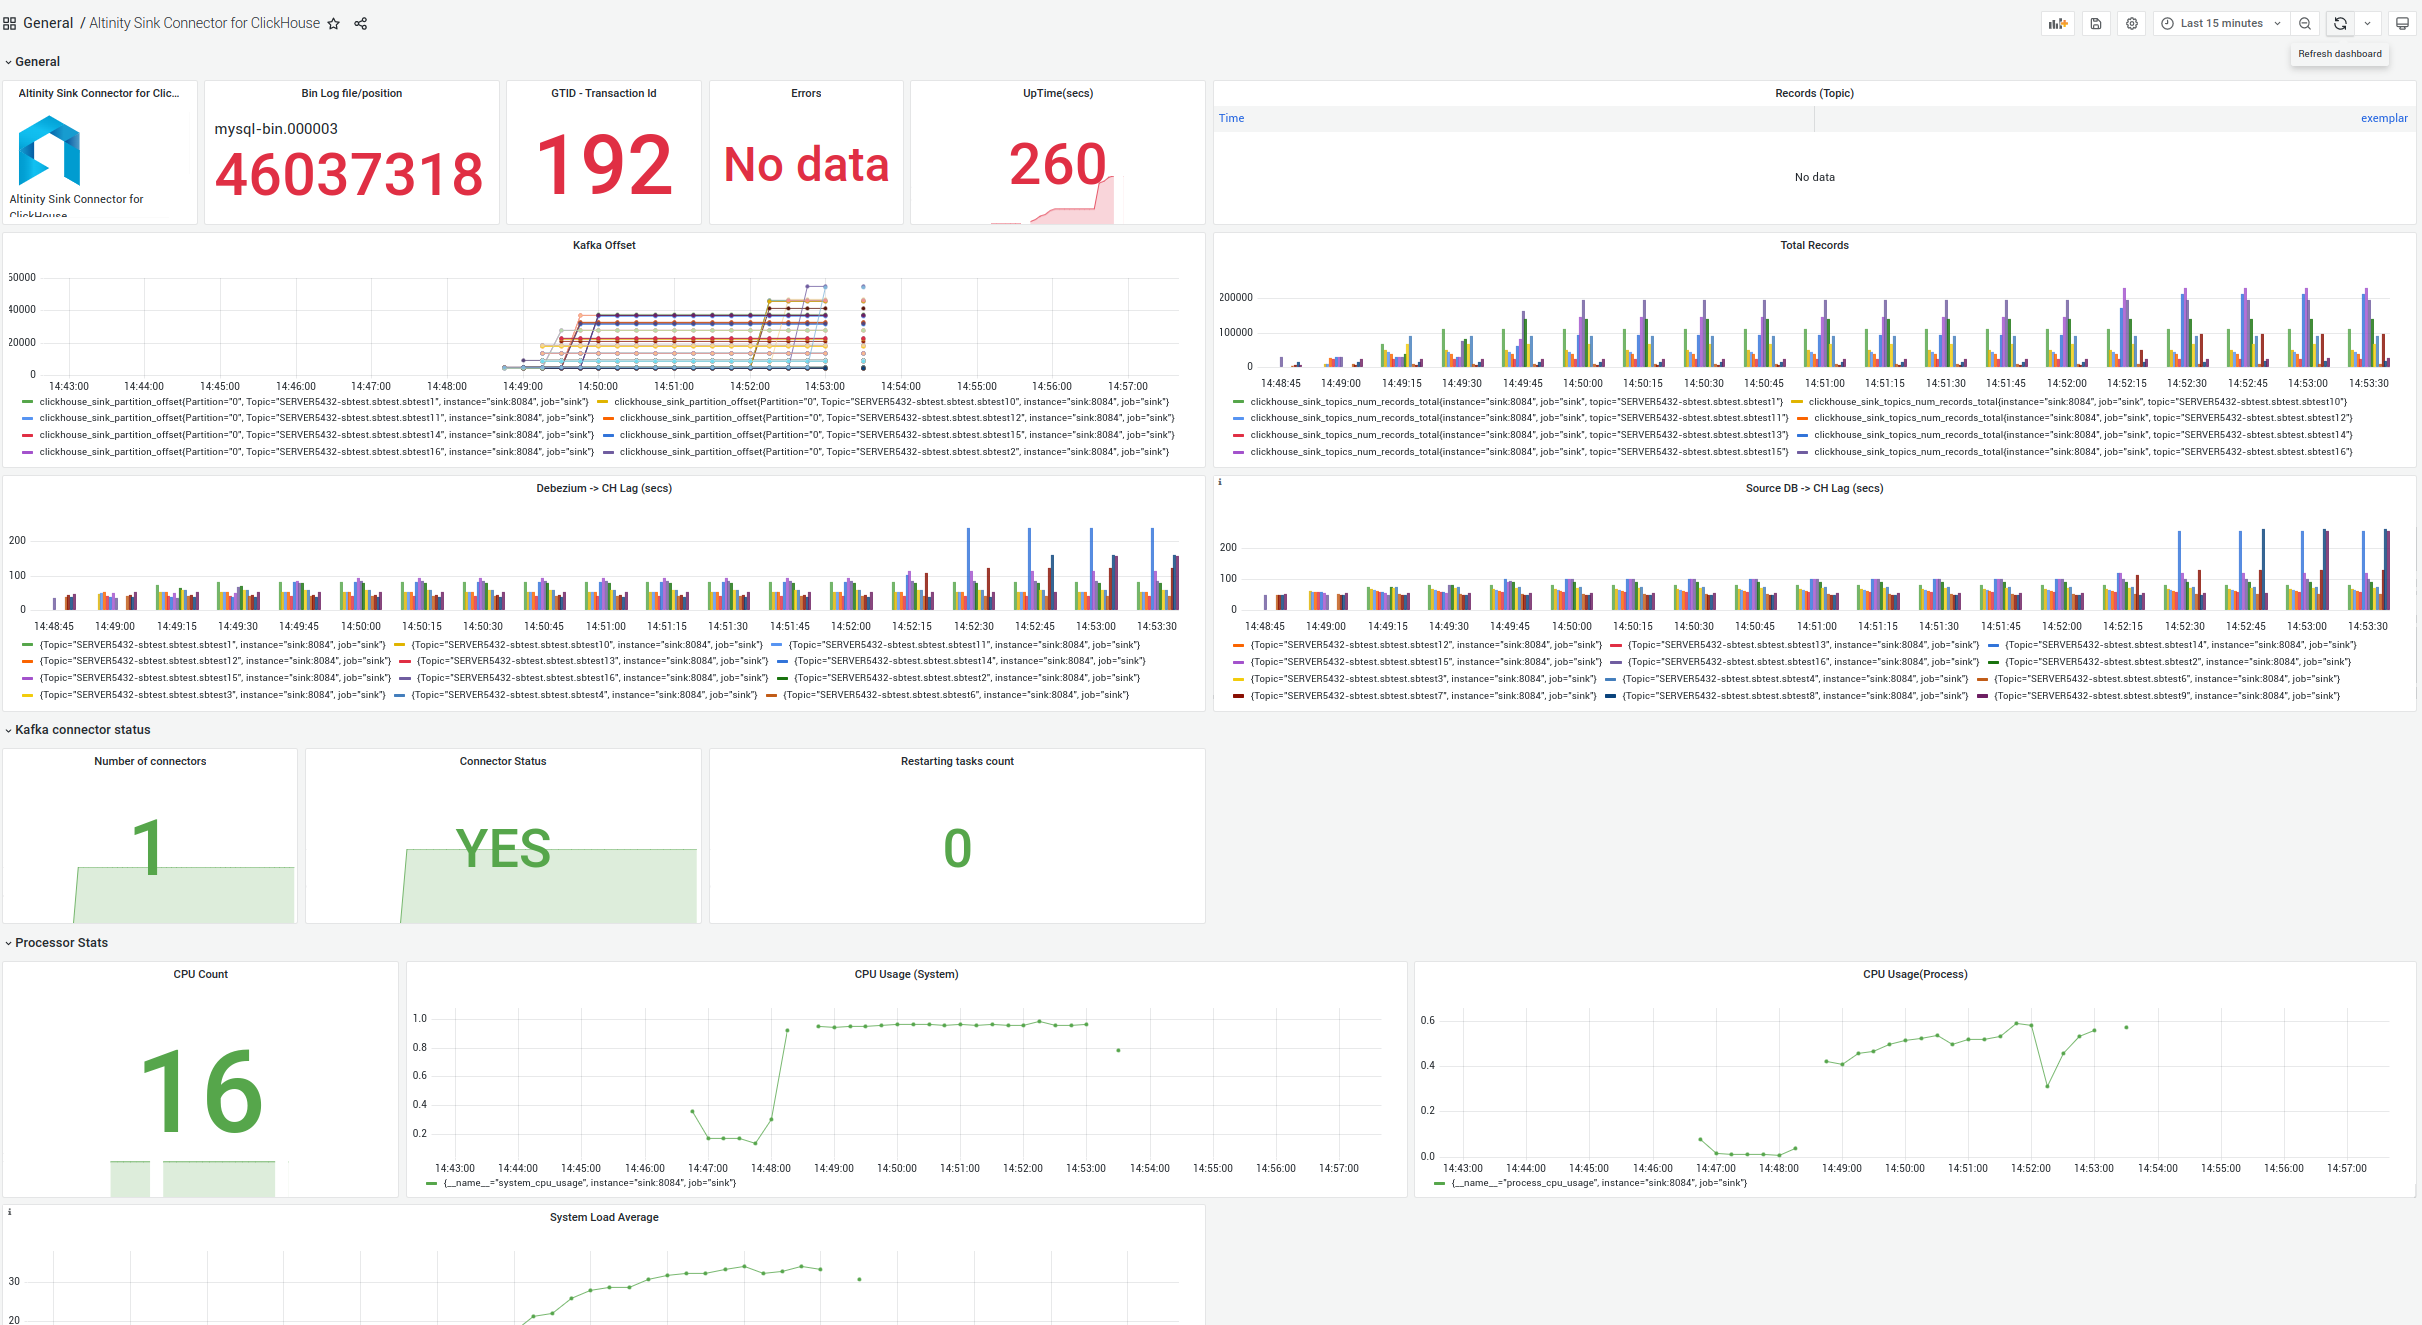This screenshot has width=2422, height=1325.
Task: Toggle sbtest6 series in Debezium Lag legend
Action: click(956, 695)
